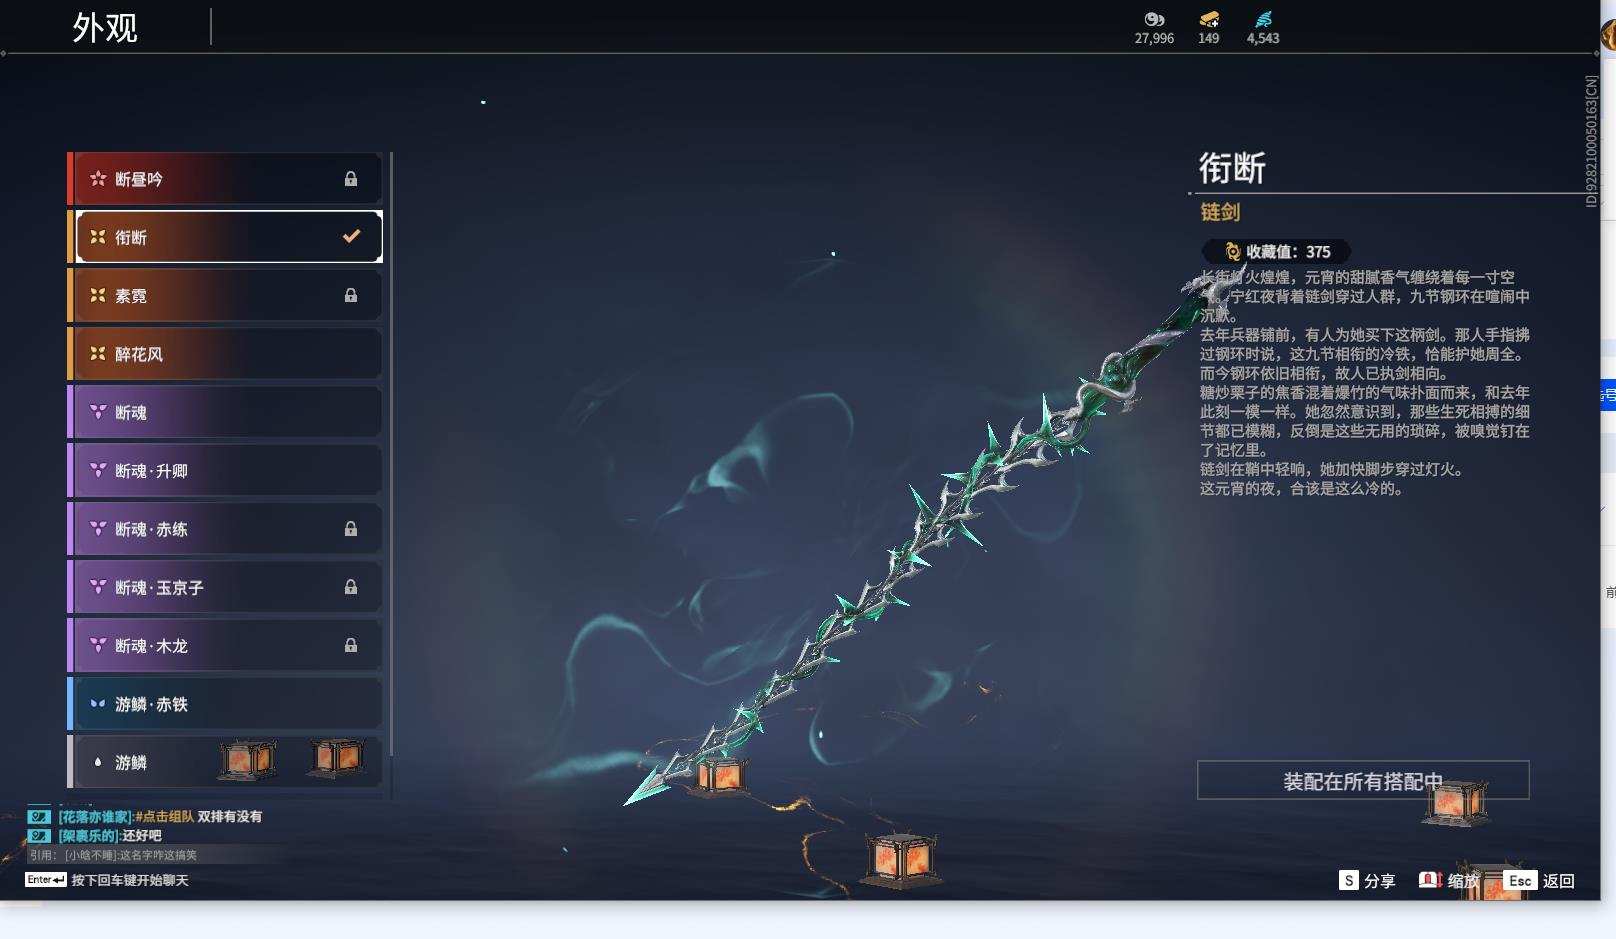Click the chat channel badge before 花落亦谁家
This screenshot has width=1616, height=939.
(x=38, y=816)
